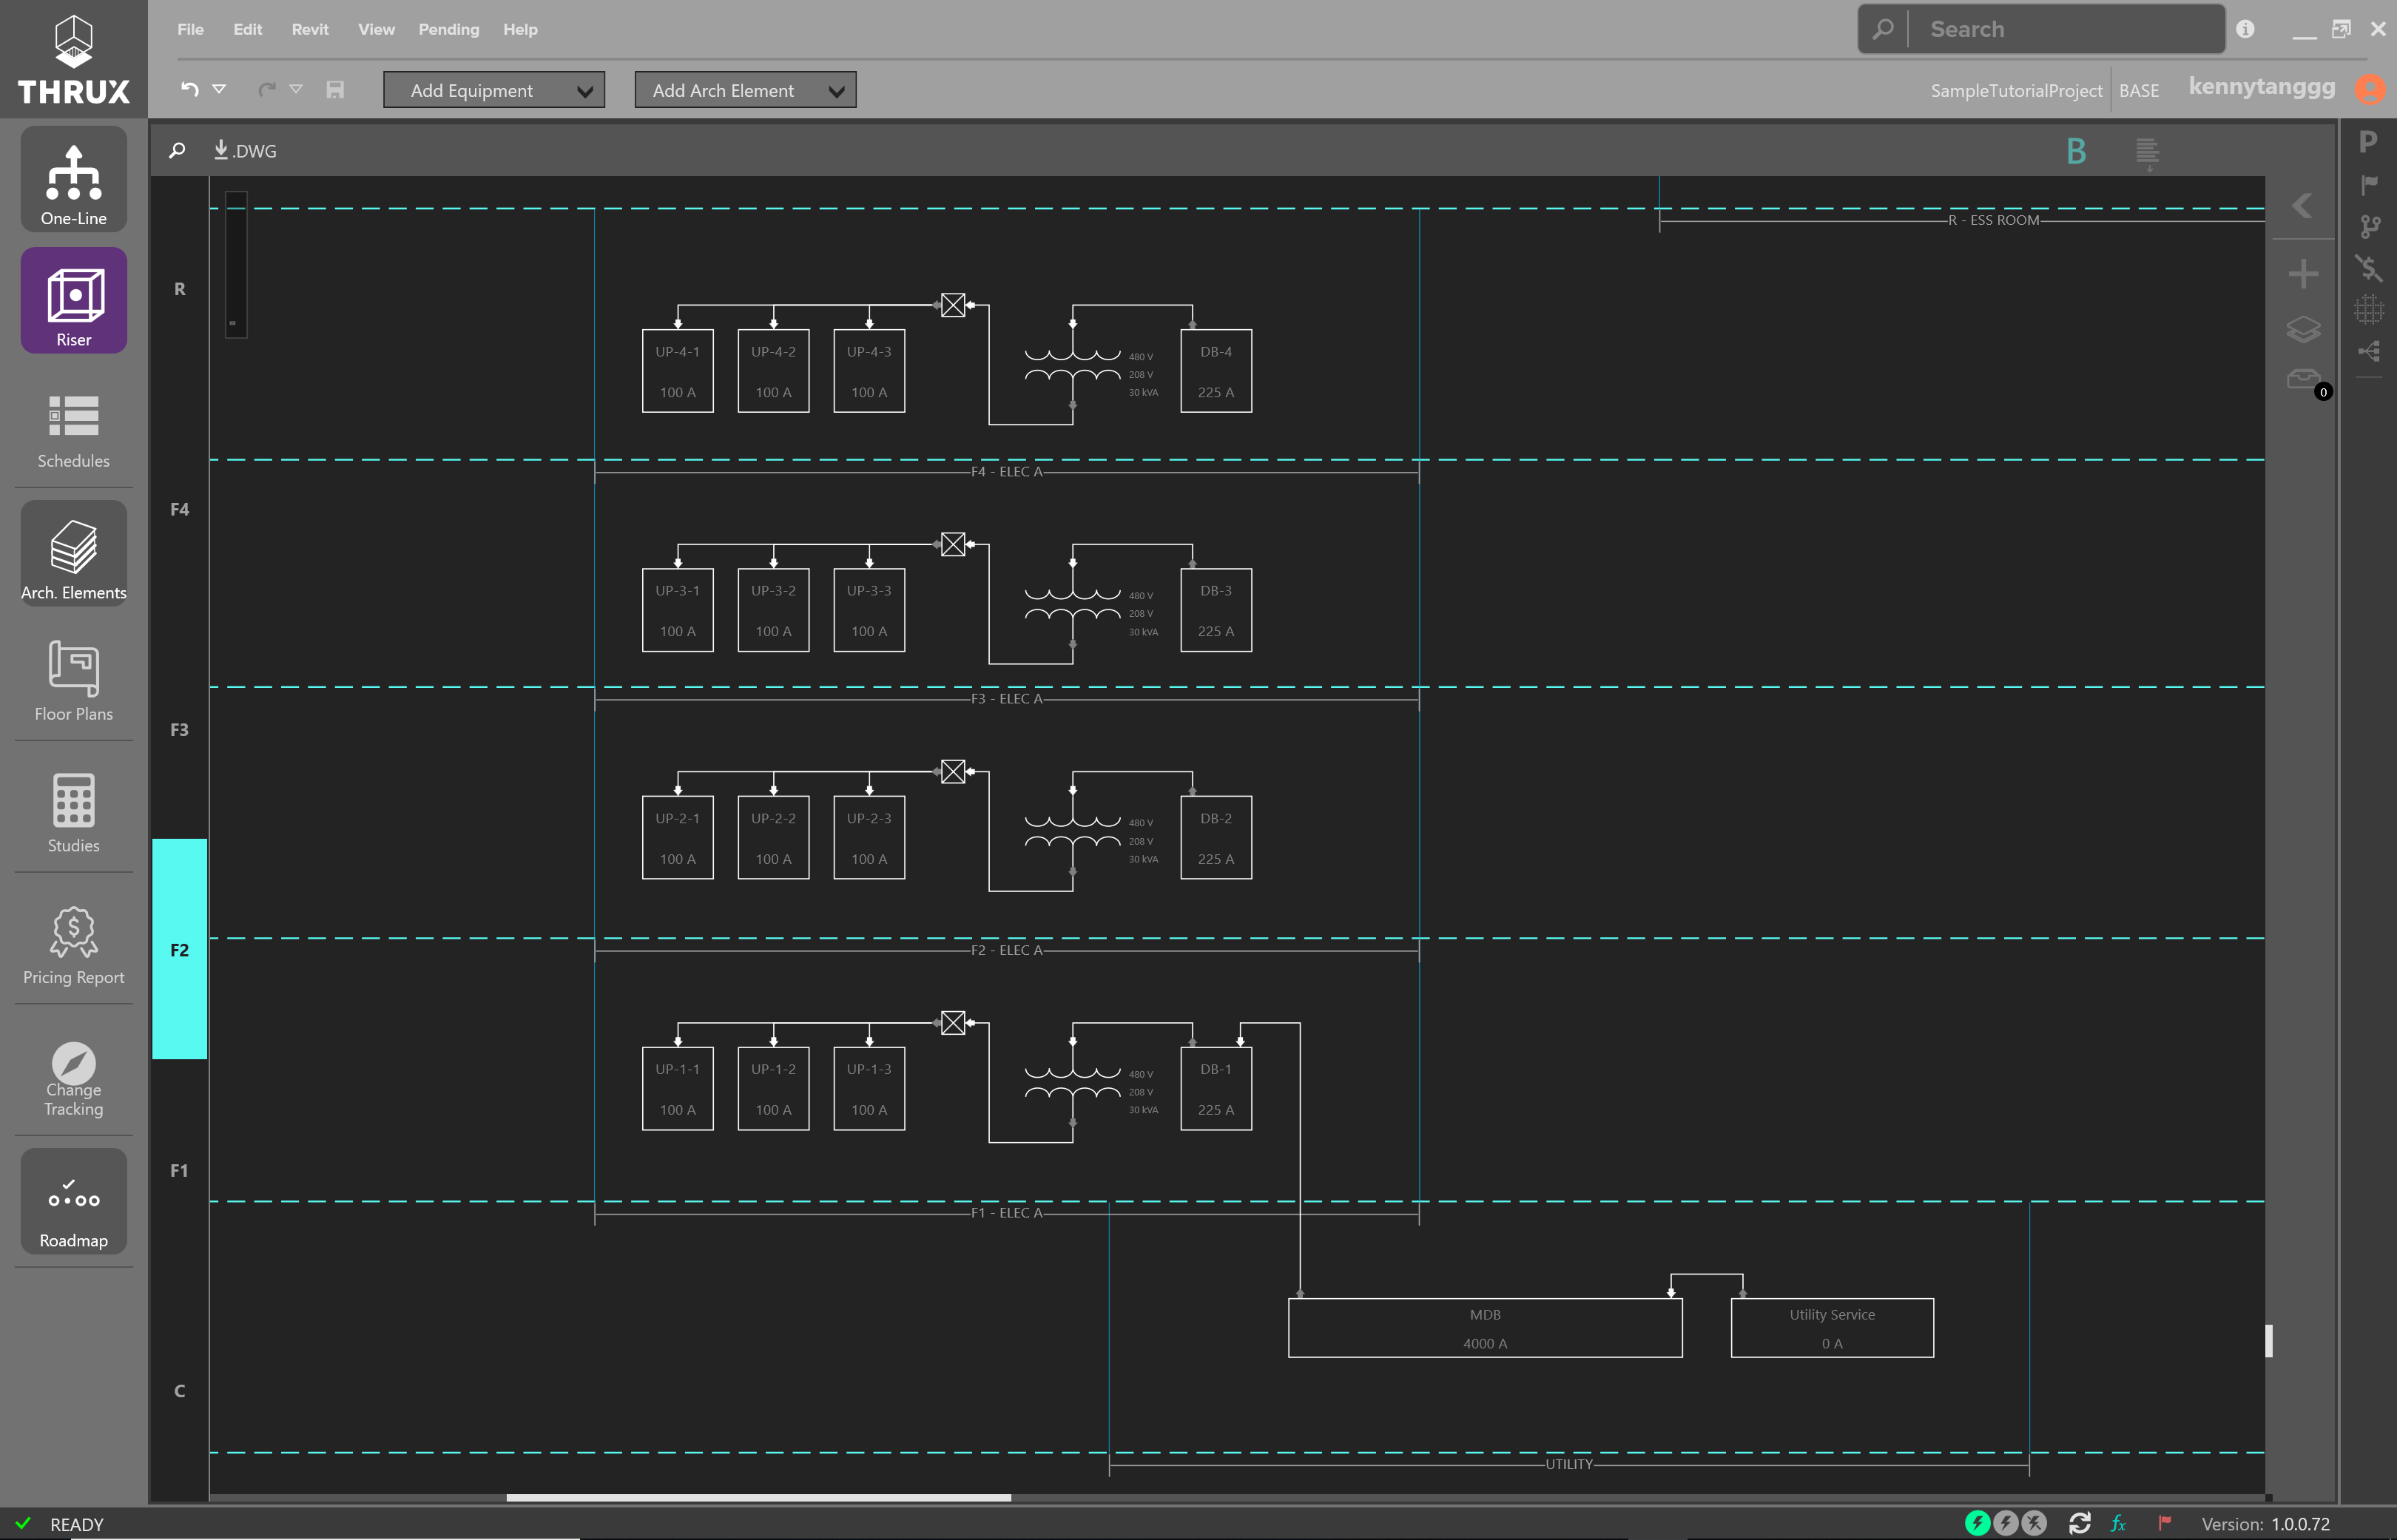This screenshot has height=1540, width=2397.
Task: Open the File menu
Action: coord(190,29)
